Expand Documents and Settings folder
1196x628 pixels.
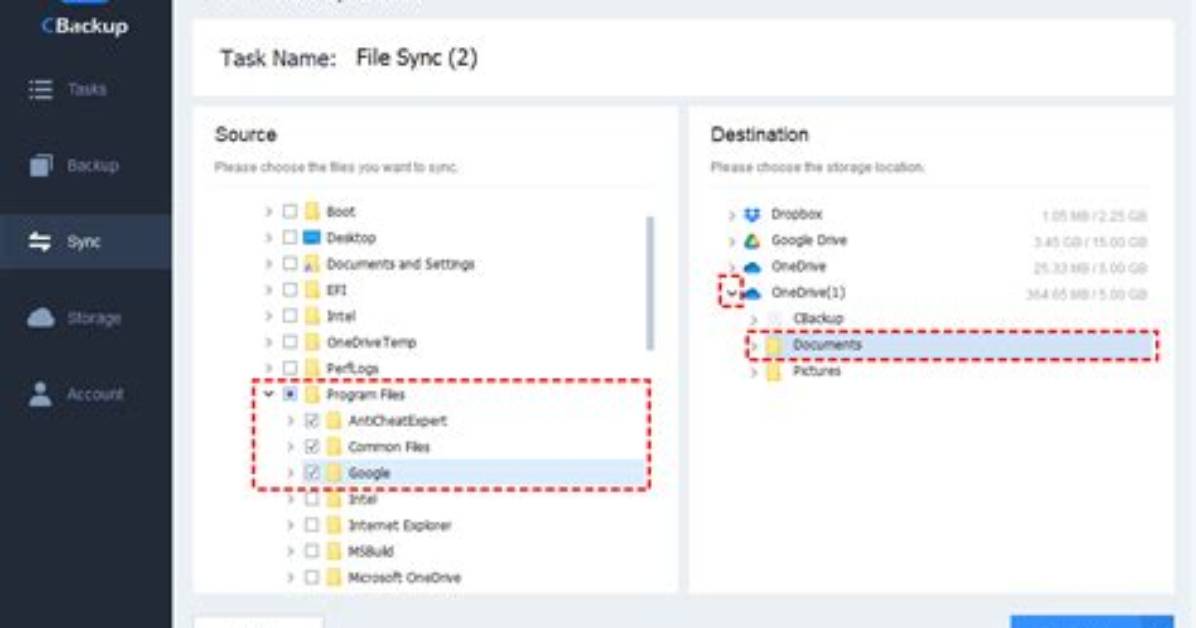click(x=268, y=263)
